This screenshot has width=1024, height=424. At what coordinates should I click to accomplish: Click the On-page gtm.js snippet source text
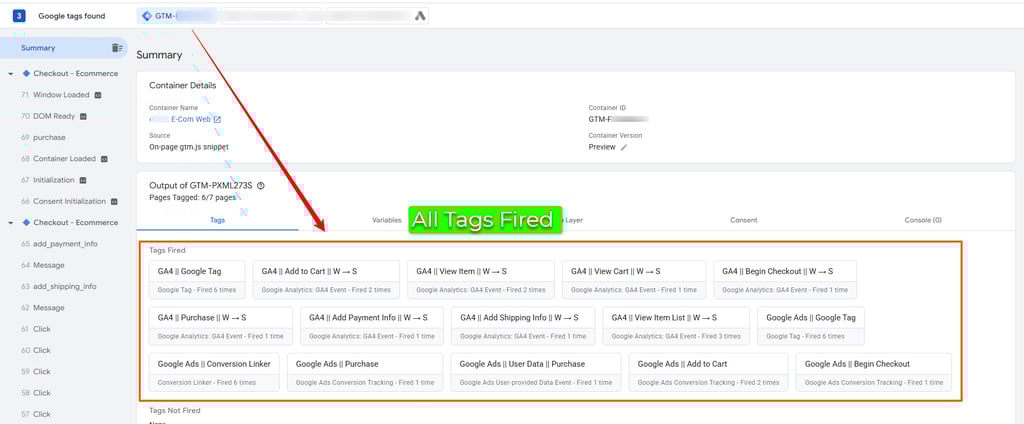[189, 147]
